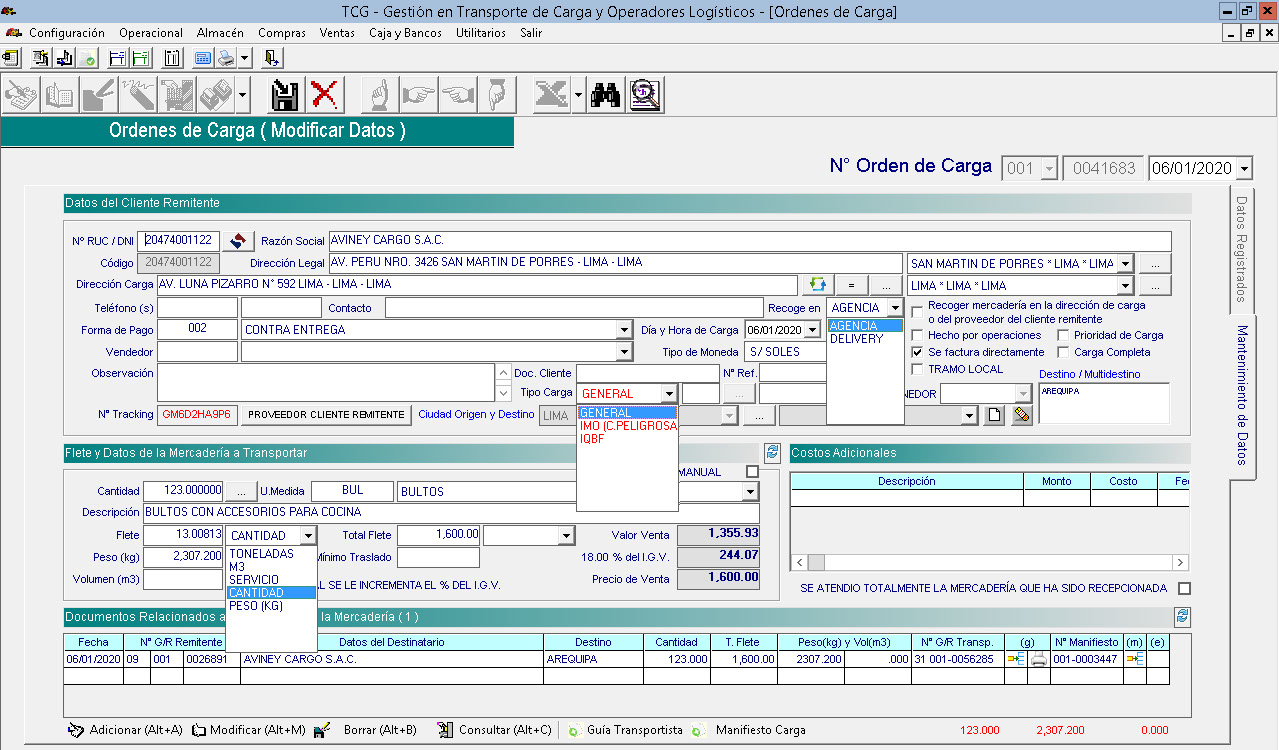Screen dimensions: 1279x750
Task: Click the save floppy disk icon
Action: tap(285, 95)
